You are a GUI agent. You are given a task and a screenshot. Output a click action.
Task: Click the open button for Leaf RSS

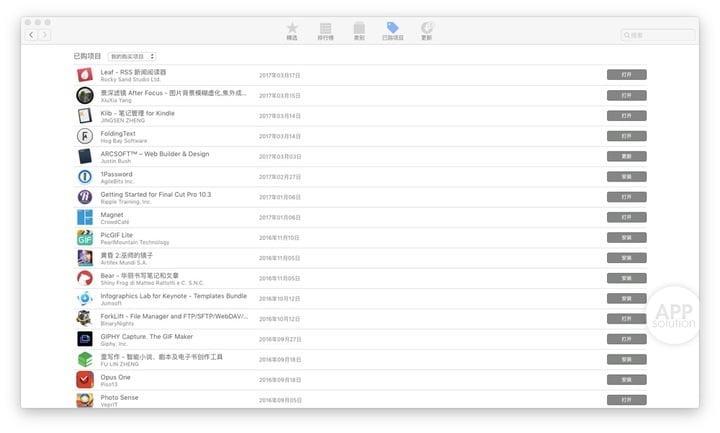pyautogui.click(x=626, y=75)
